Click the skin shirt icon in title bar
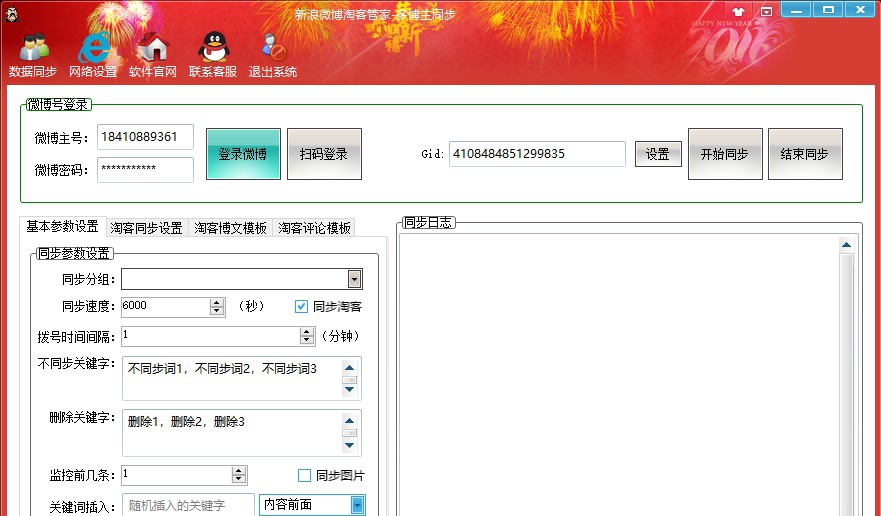This screenshot has height=516, width=881. pyautogui.click(x=738, y=11)
